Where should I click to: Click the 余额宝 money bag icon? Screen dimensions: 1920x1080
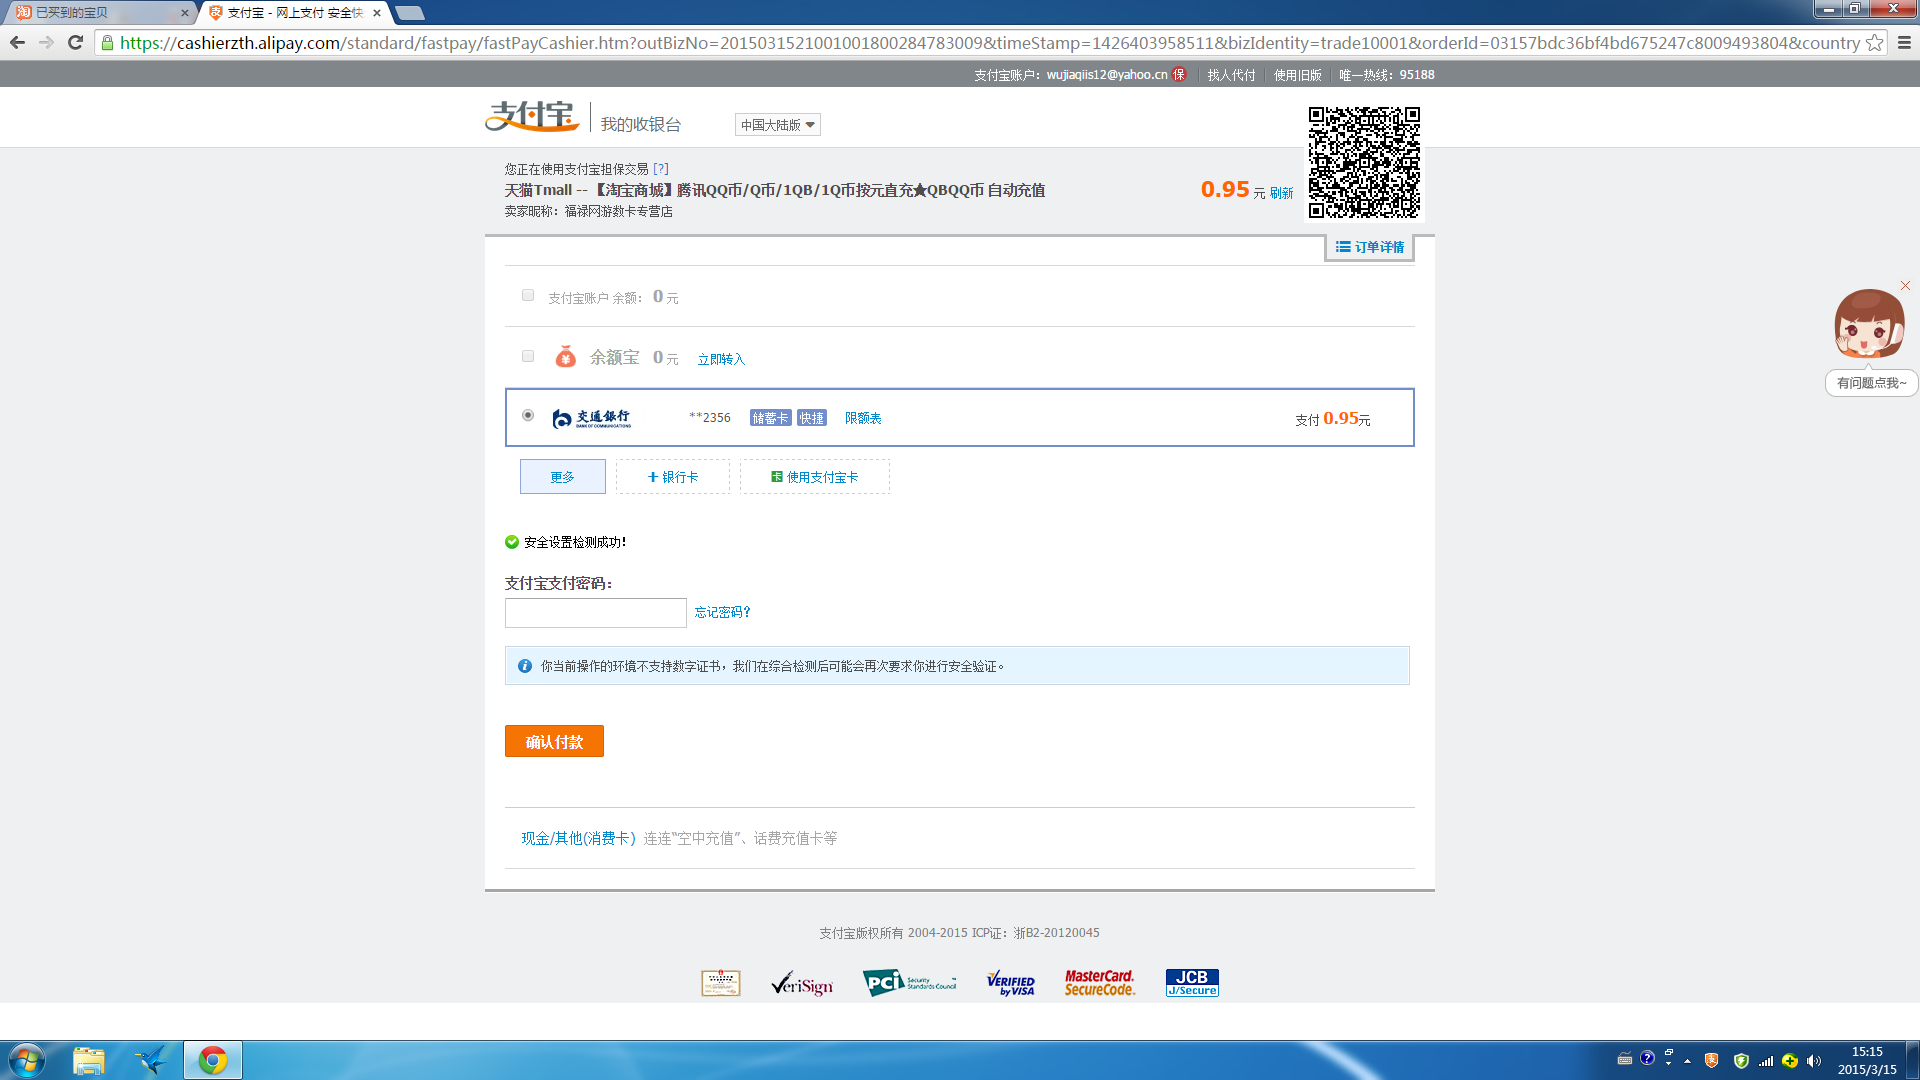tap(566, 356)
